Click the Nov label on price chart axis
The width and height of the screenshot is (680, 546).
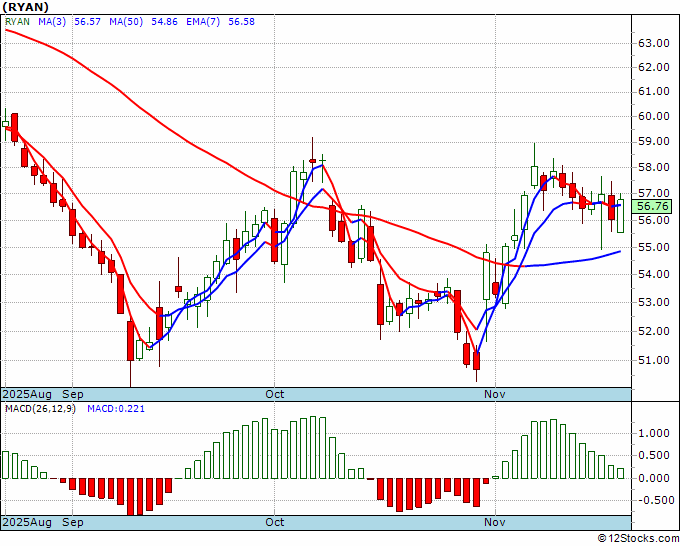coord(495,394)
